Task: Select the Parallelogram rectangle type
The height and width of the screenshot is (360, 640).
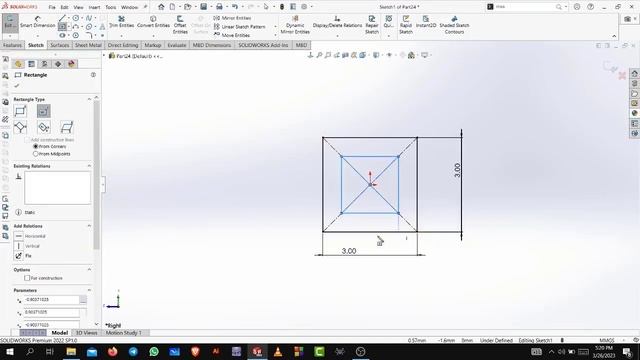Action: [x=67, y=127]
